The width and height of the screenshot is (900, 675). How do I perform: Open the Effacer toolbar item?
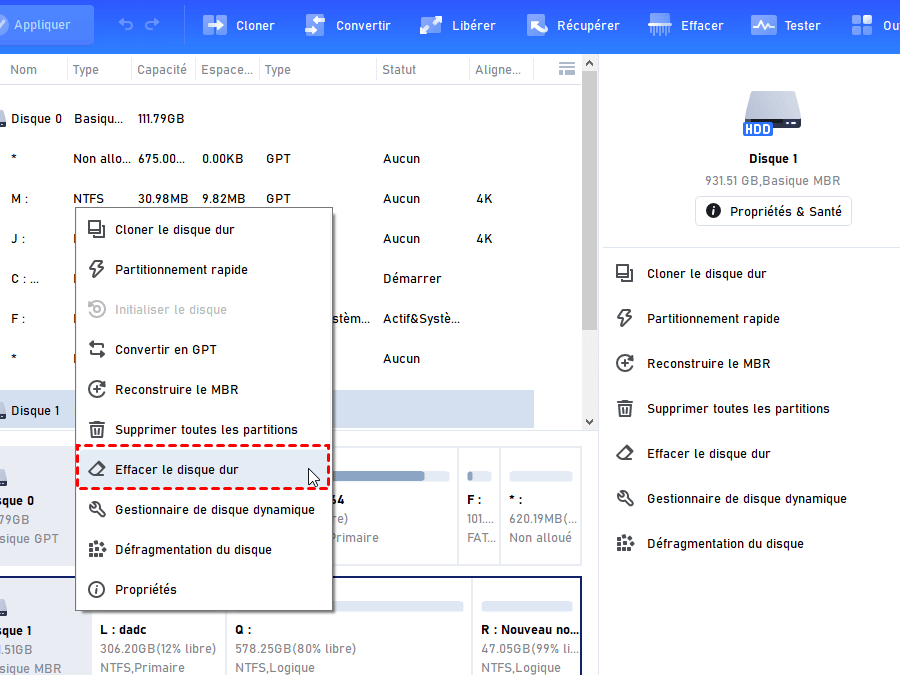coord(685,25)
